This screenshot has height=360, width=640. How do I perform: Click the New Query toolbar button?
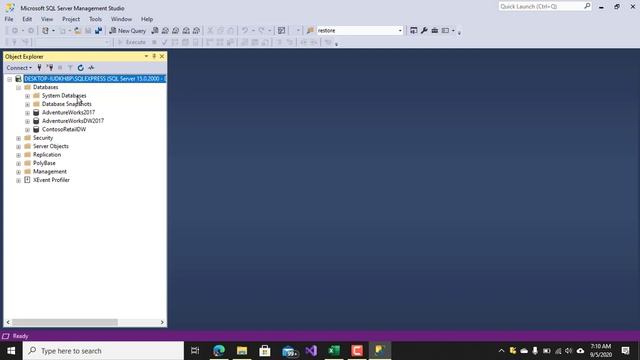click(x=127, y=31)
